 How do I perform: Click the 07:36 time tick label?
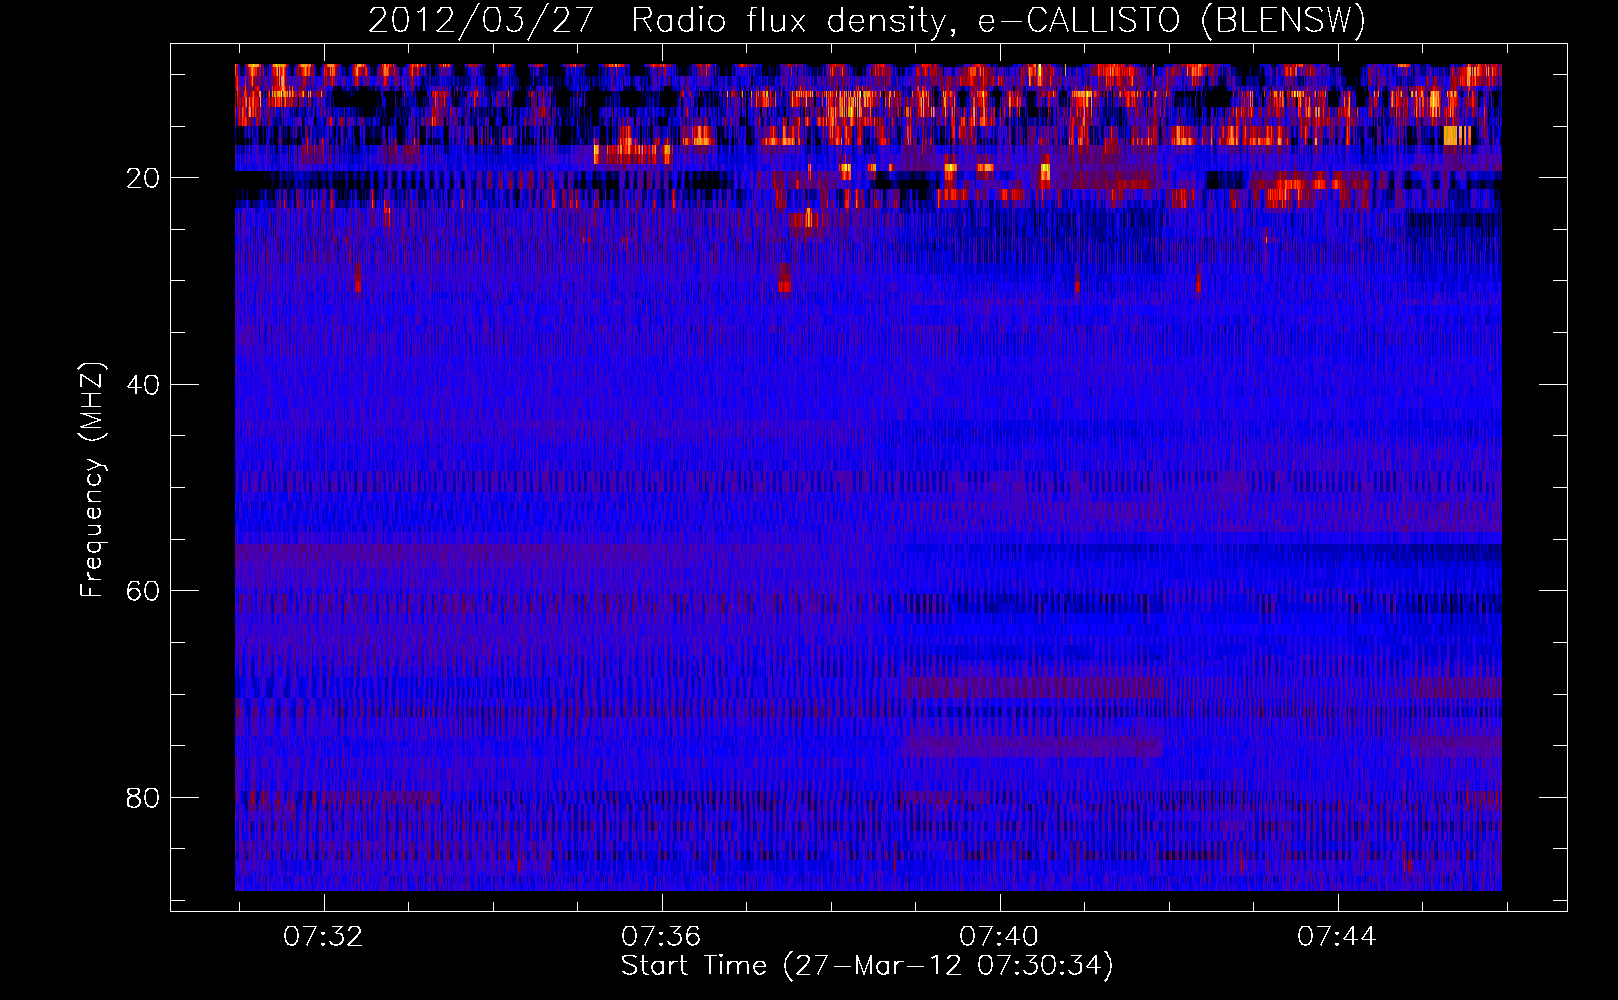661,937
